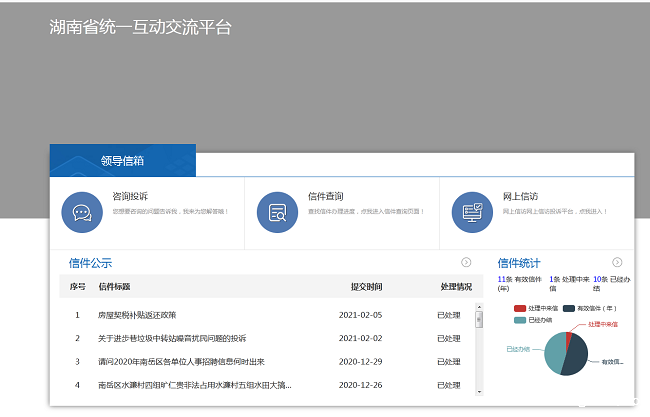Open letter starting with 南岳区水濂村四组旷仁贵
Image resolution: width=650 pixels, height=417 pixels.
click(x=194, y=385)
